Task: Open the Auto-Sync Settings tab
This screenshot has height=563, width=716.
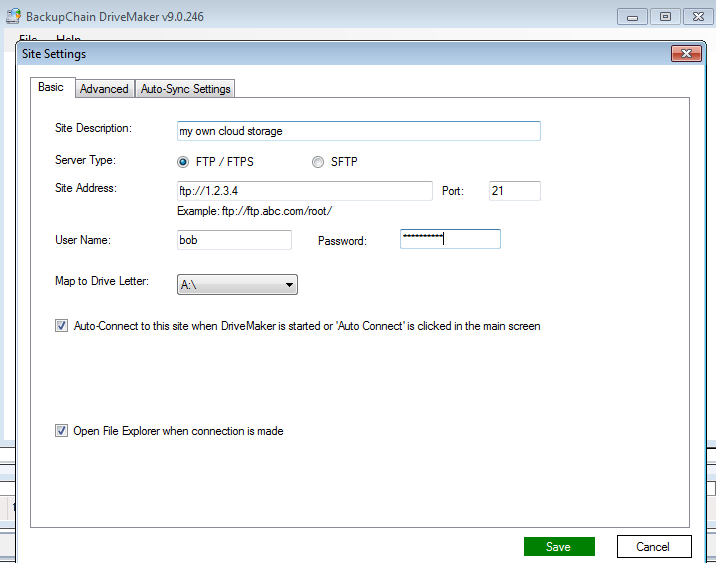Action: tap(185, 89)
